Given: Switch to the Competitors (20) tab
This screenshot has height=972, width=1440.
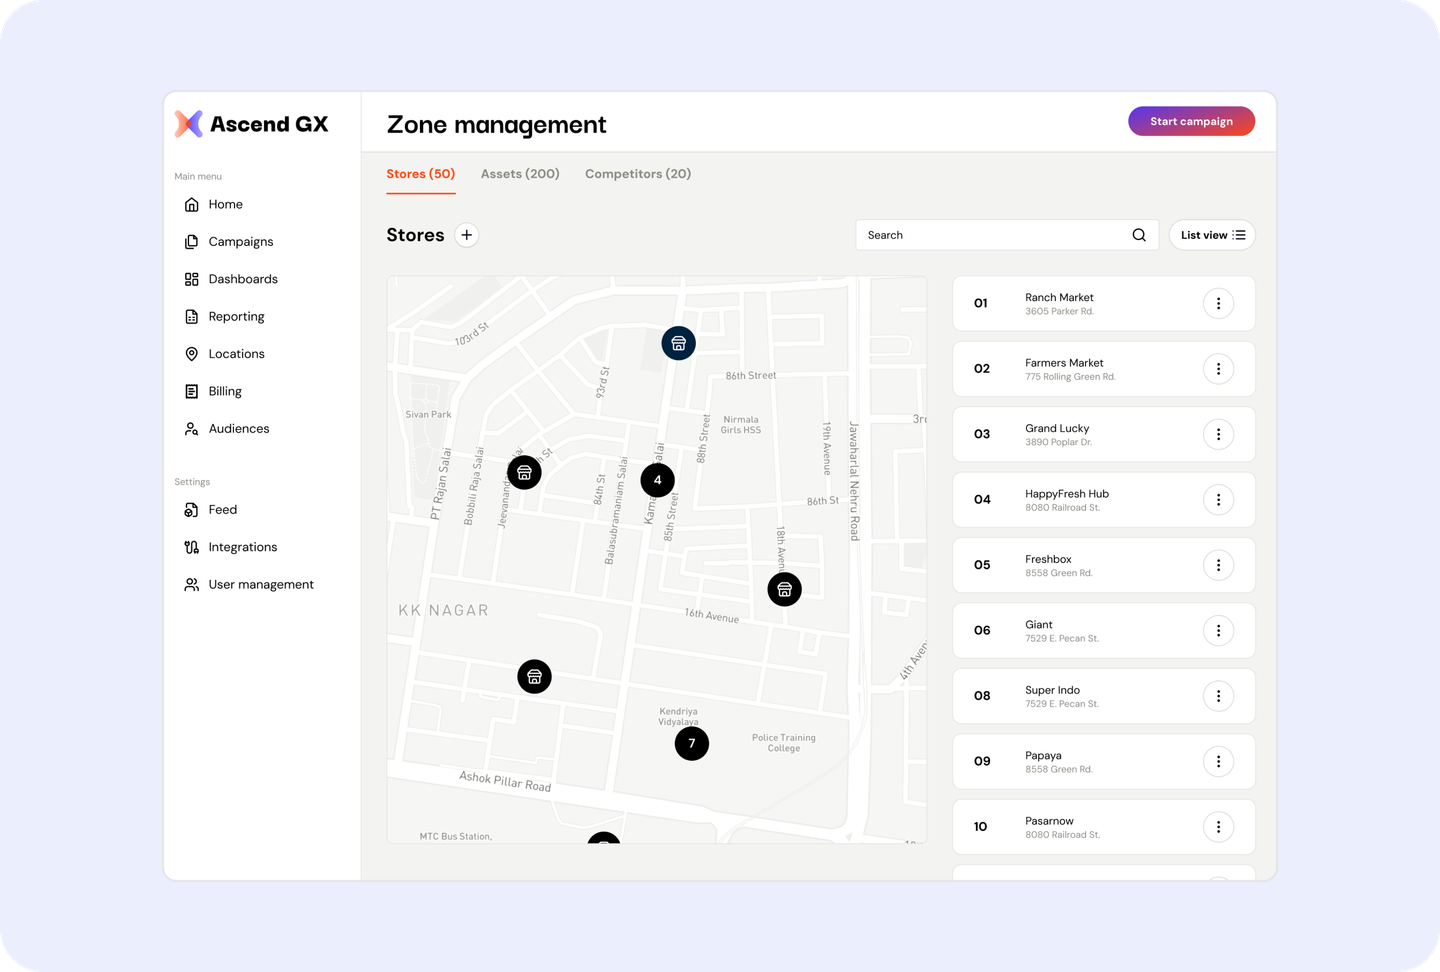Looking at the screenshot, I should pyautogui.click(x=638, y=174).
